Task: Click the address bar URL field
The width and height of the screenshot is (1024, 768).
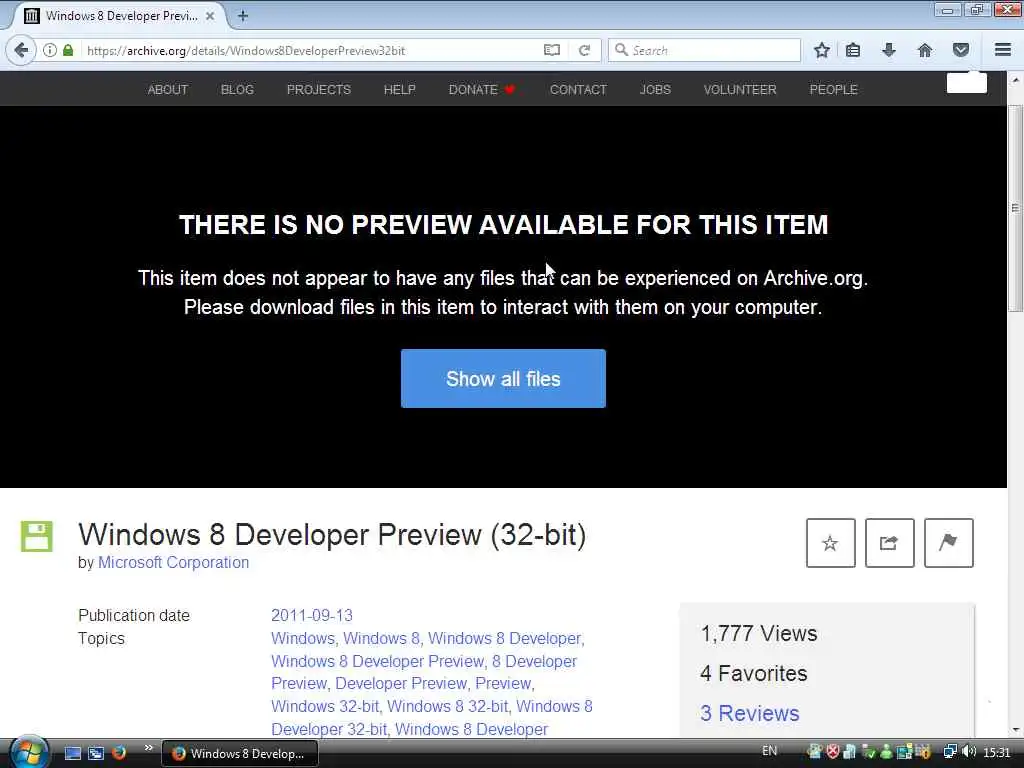Action: pyautogui.click(x=307, y=50)
